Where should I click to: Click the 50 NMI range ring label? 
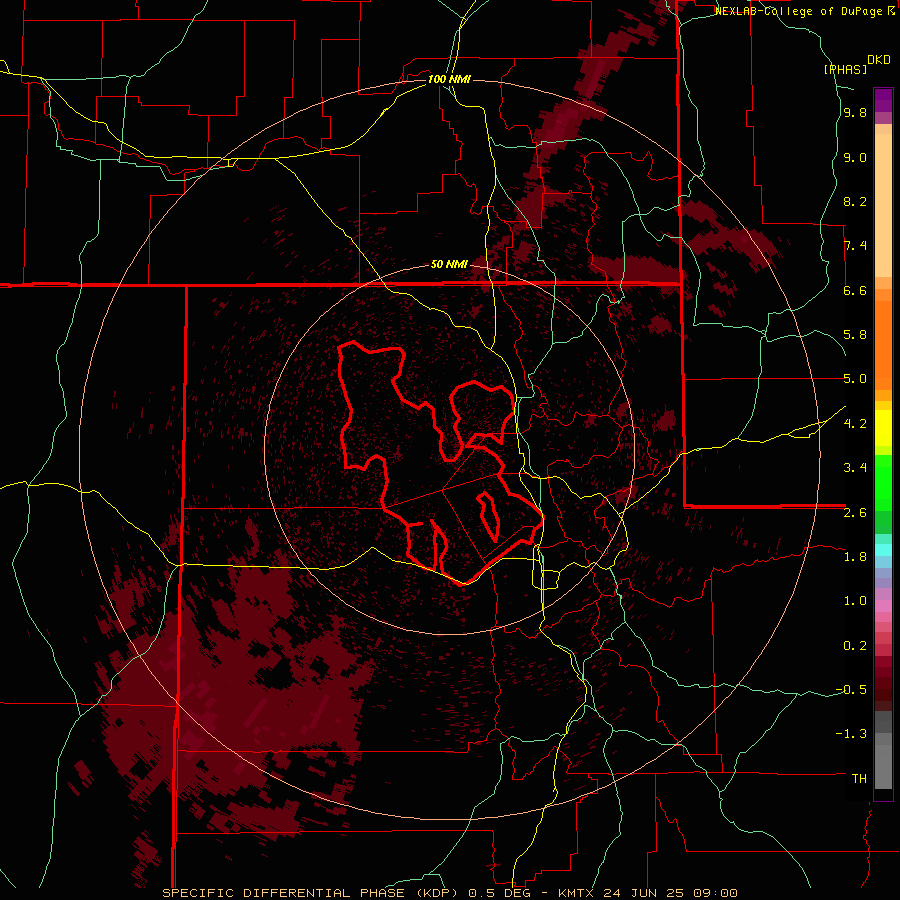(x=449, y=265)
